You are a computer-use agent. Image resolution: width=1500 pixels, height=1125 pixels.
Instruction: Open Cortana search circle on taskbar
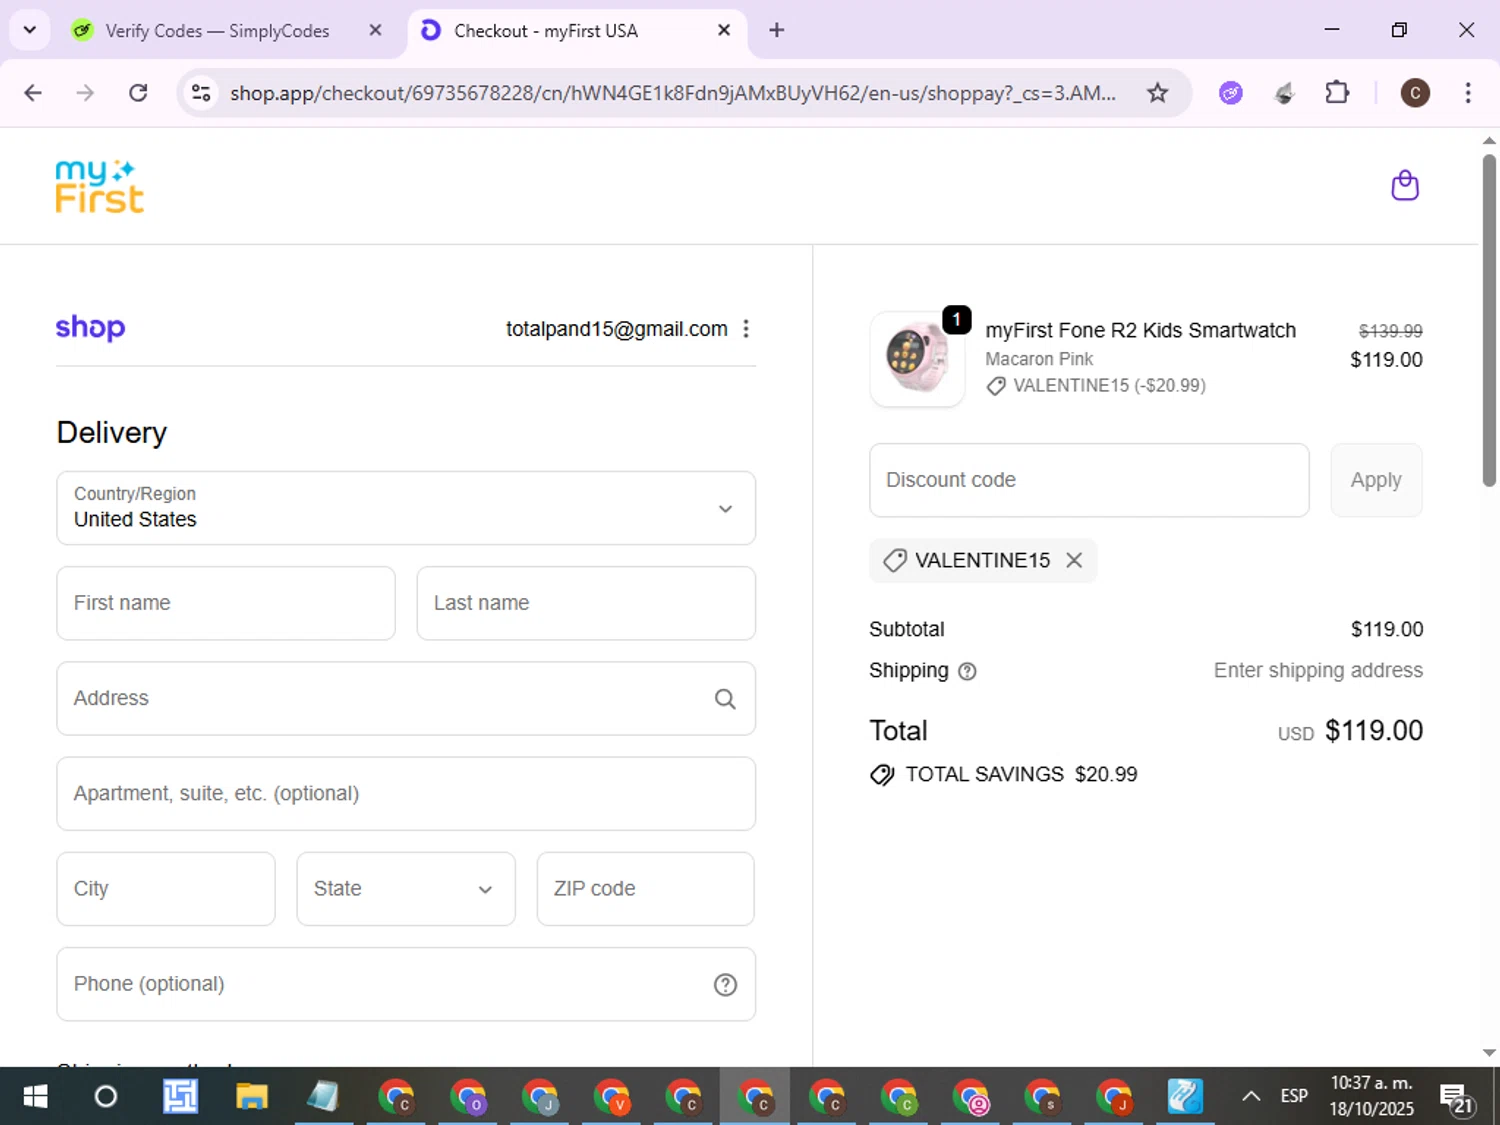pyautogui.click(x=105, y=1097)
